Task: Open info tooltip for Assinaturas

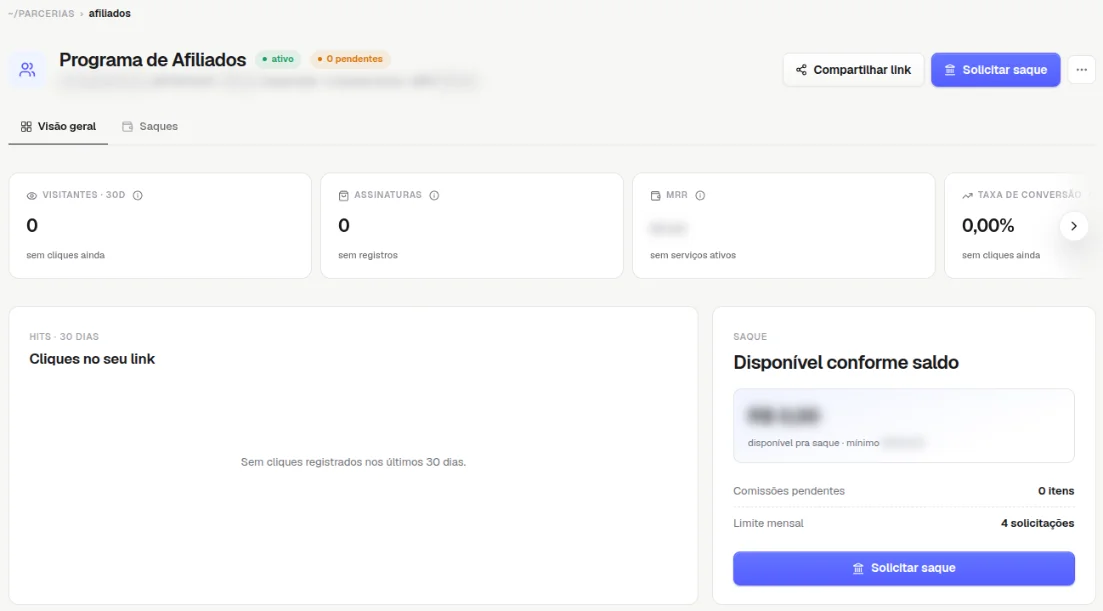Action: pyautogui.click(x=434, y=195)
